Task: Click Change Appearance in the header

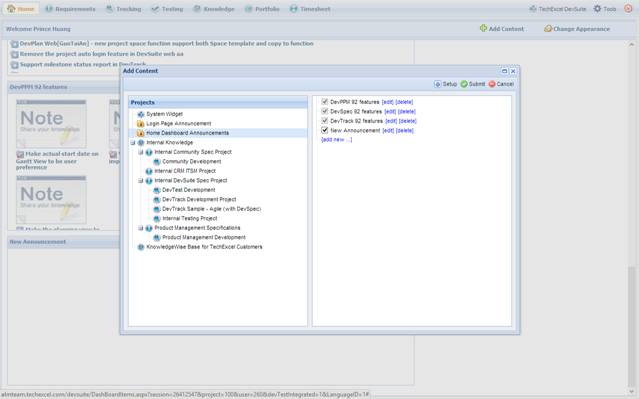Action: [x=577, y=29]
